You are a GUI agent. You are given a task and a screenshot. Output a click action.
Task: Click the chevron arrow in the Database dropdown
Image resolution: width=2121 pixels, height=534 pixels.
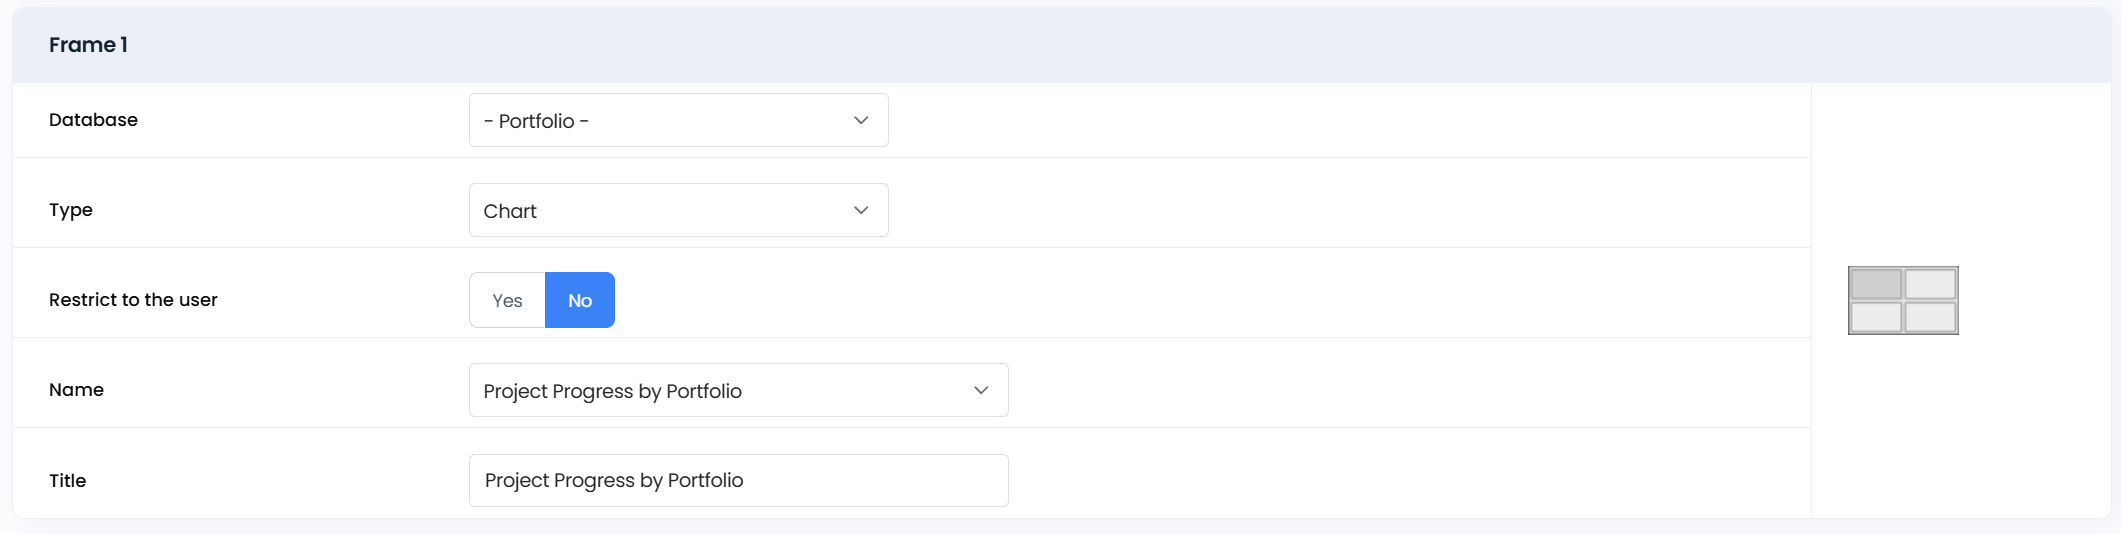pos(861,120)
